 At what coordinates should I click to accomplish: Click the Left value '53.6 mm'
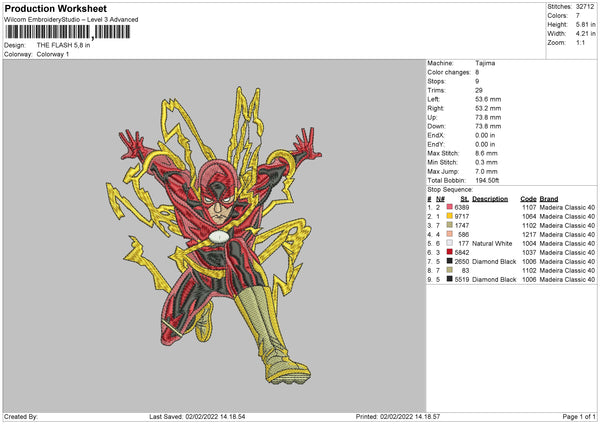(x=488, y=99)
